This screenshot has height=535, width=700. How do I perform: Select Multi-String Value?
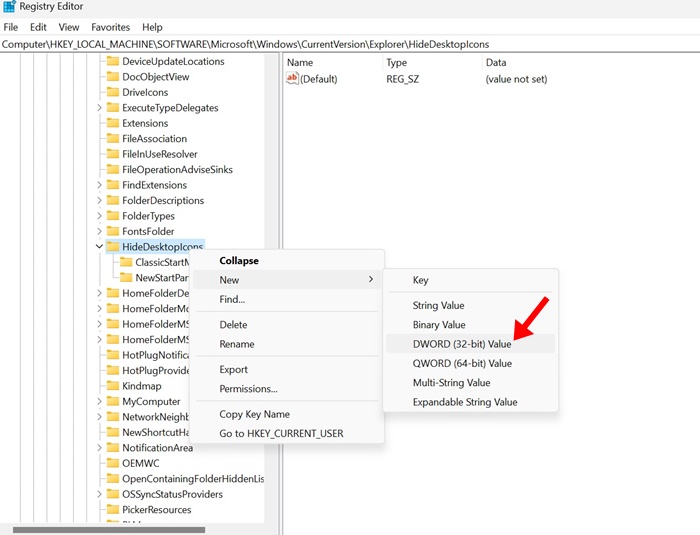coord(471,383)
